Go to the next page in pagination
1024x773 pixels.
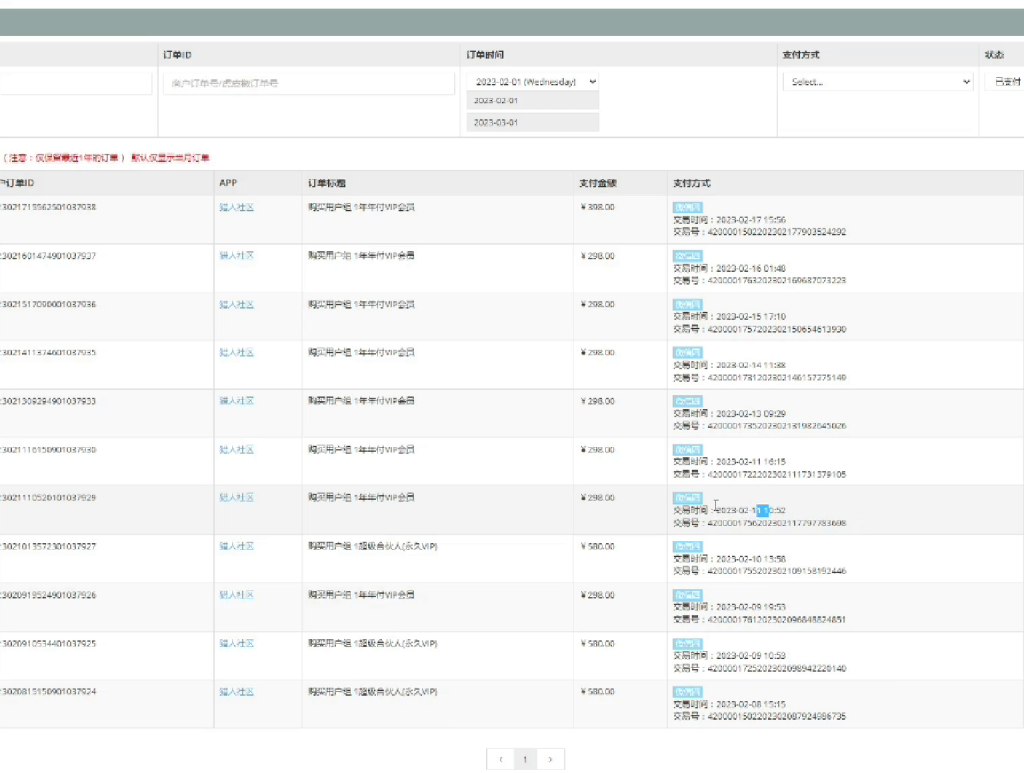(549, 759)
